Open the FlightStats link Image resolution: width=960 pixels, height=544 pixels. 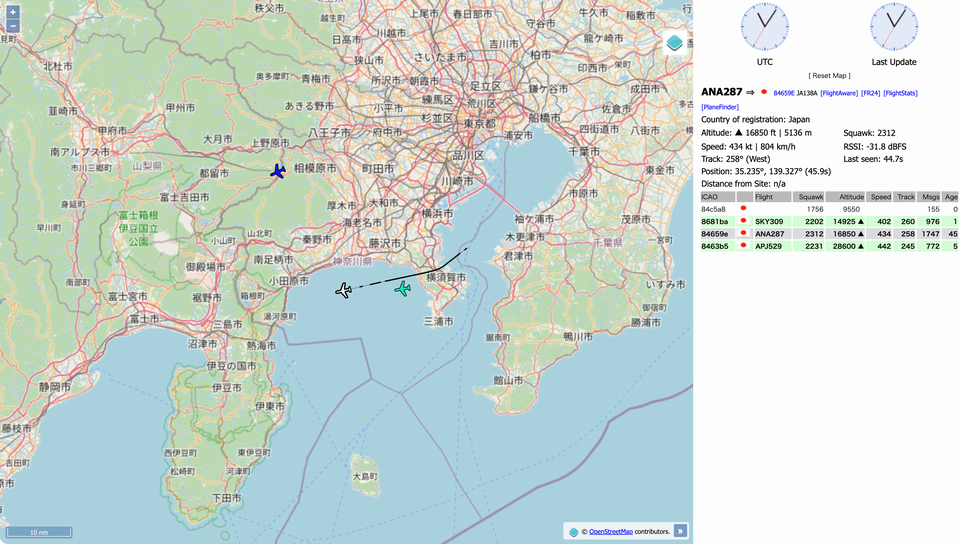click(900, 93)
